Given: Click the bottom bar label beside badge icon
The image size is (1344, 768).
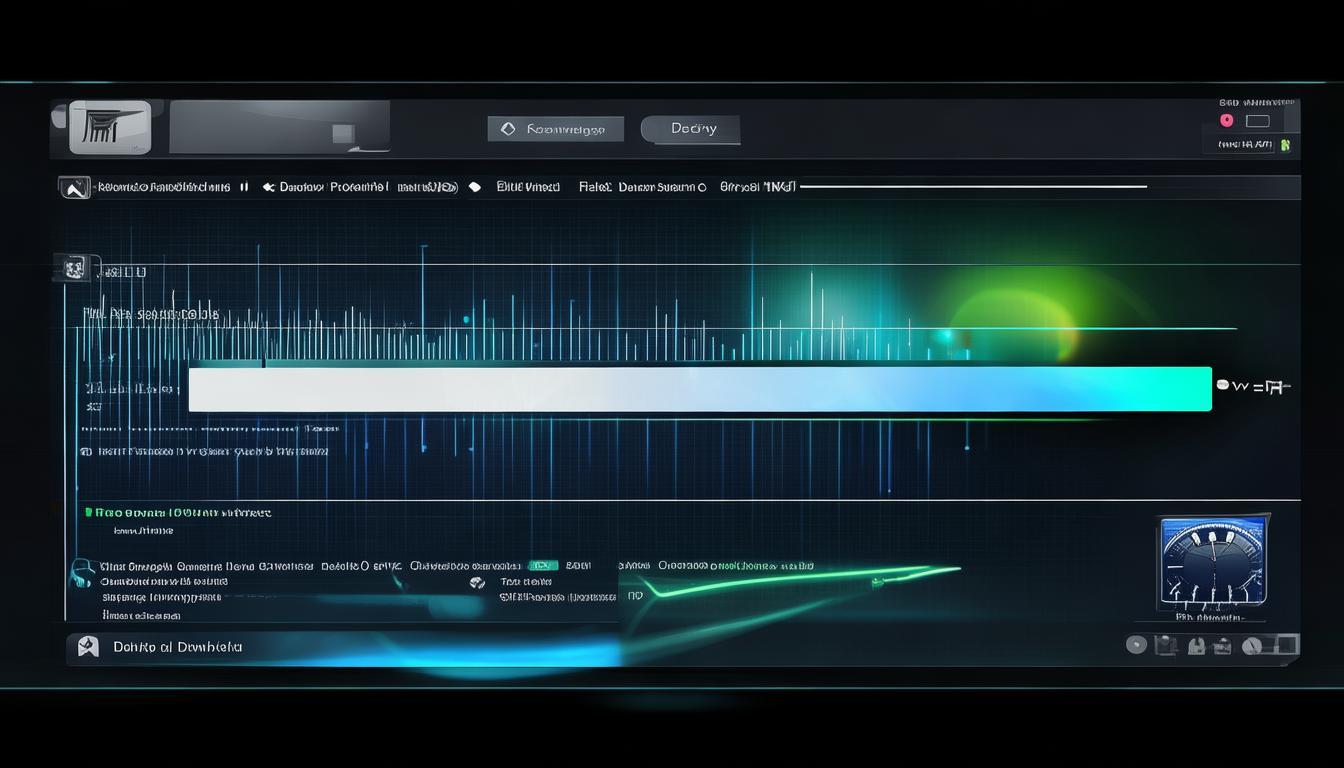Looking at the screenshot, I should 177,647.
